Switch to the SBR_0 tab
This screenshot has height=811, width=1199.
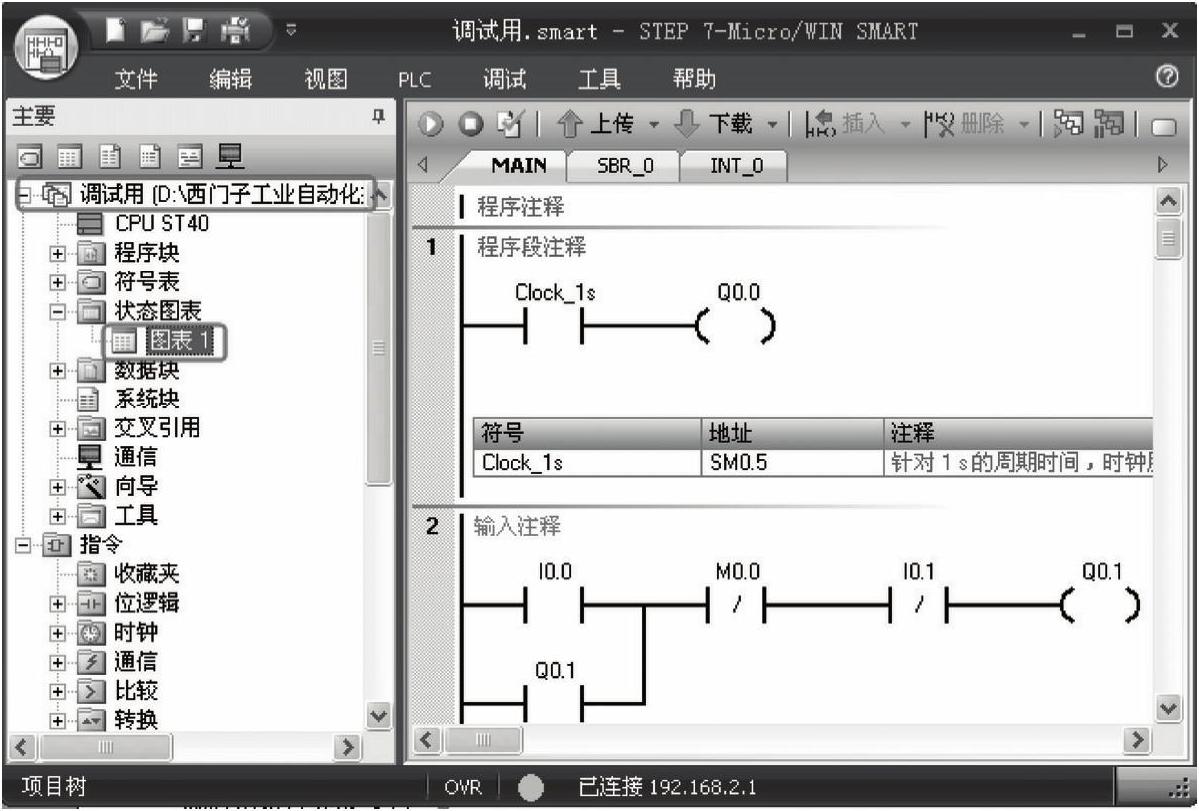tap(625, 166)
